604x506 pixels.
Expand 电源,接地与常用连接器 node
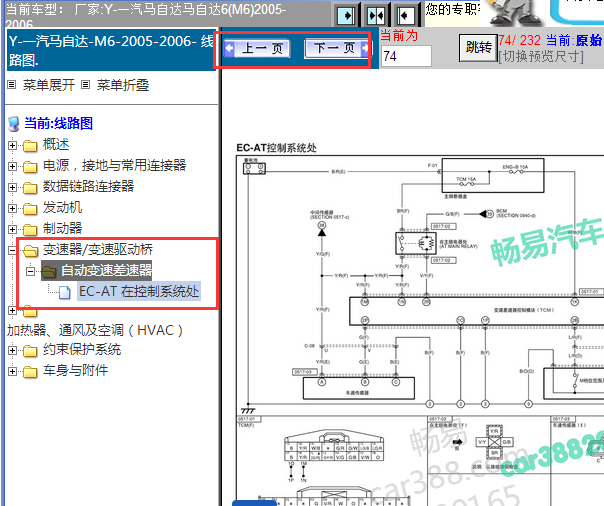(12, 166)
